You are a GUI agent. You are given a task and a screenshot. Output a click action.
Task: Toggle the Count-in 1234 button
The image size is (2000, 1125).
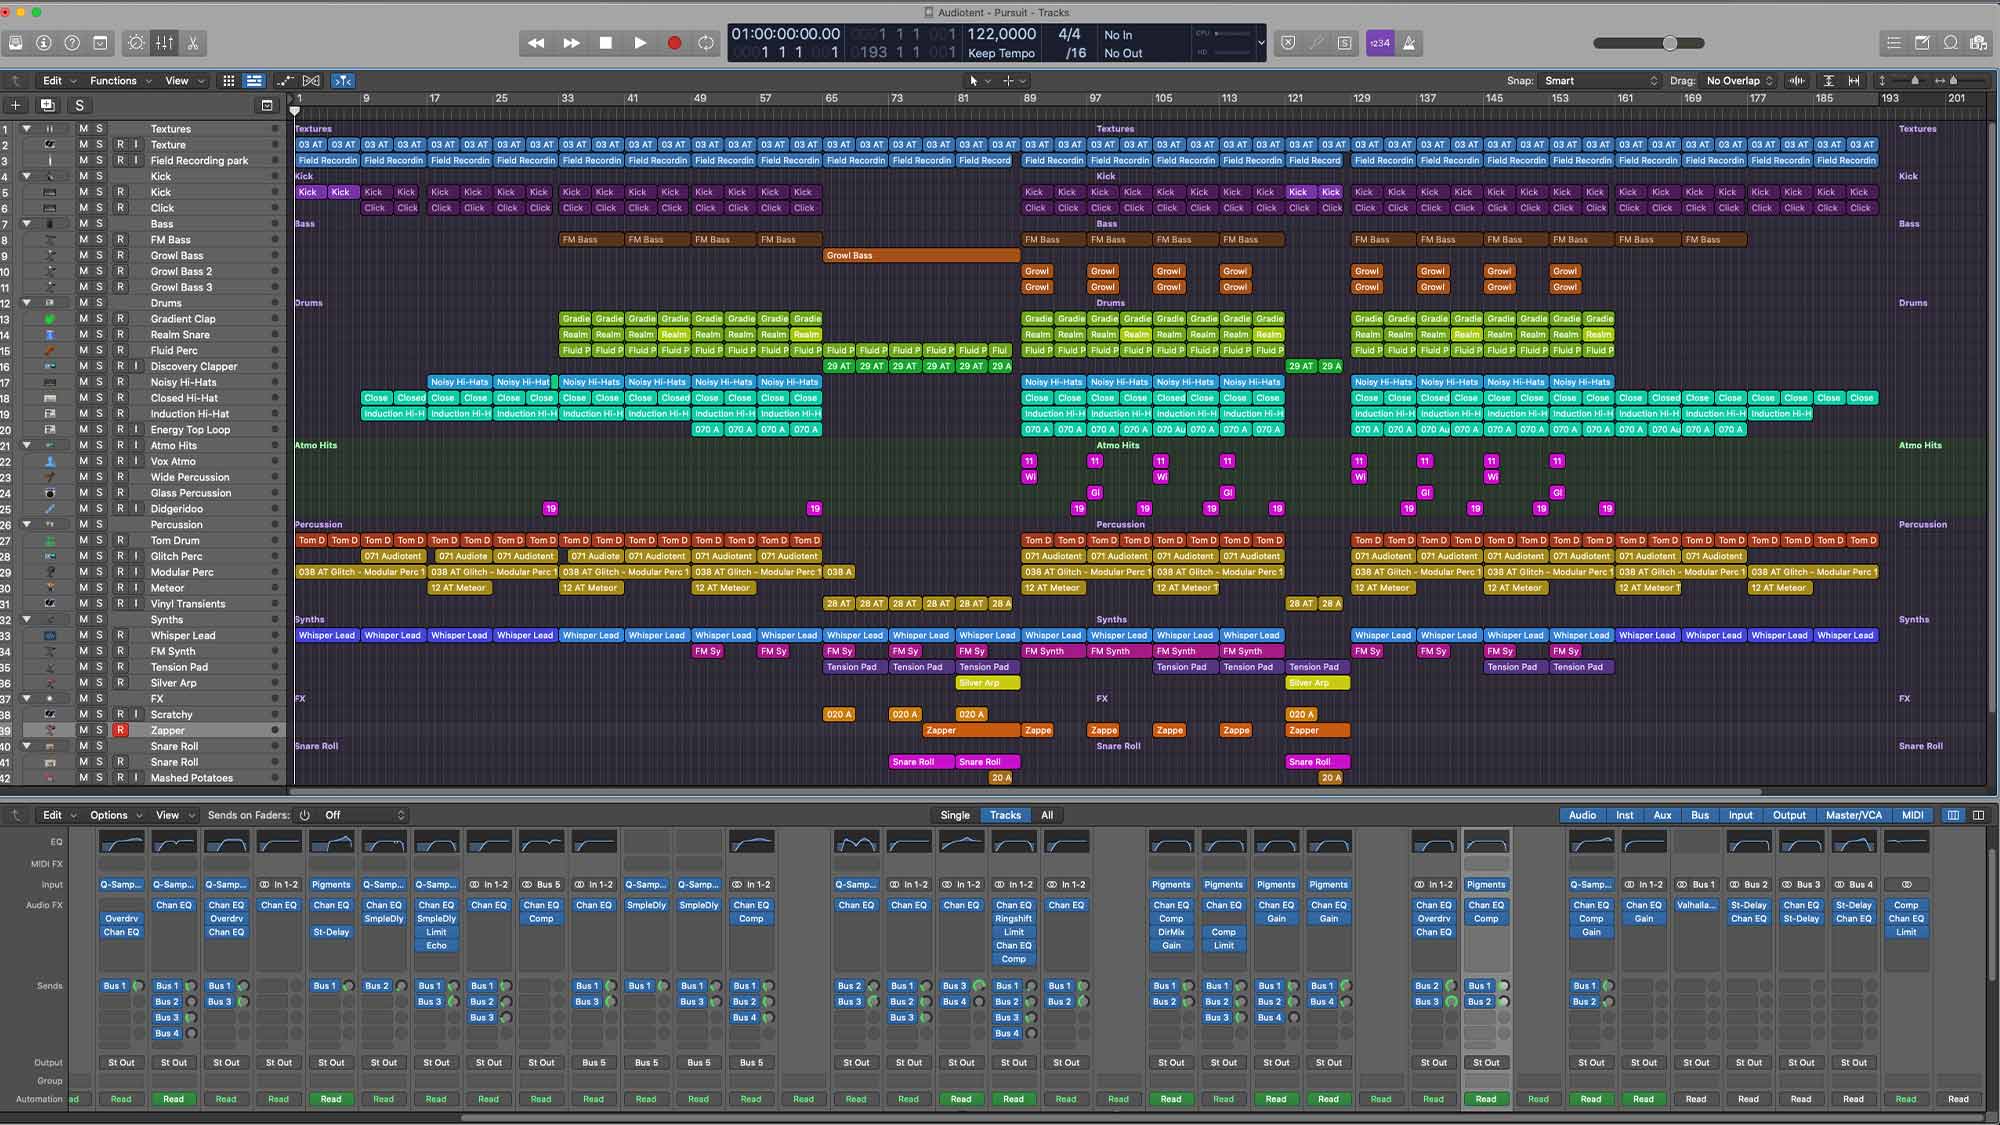(x=1380, y=43)
